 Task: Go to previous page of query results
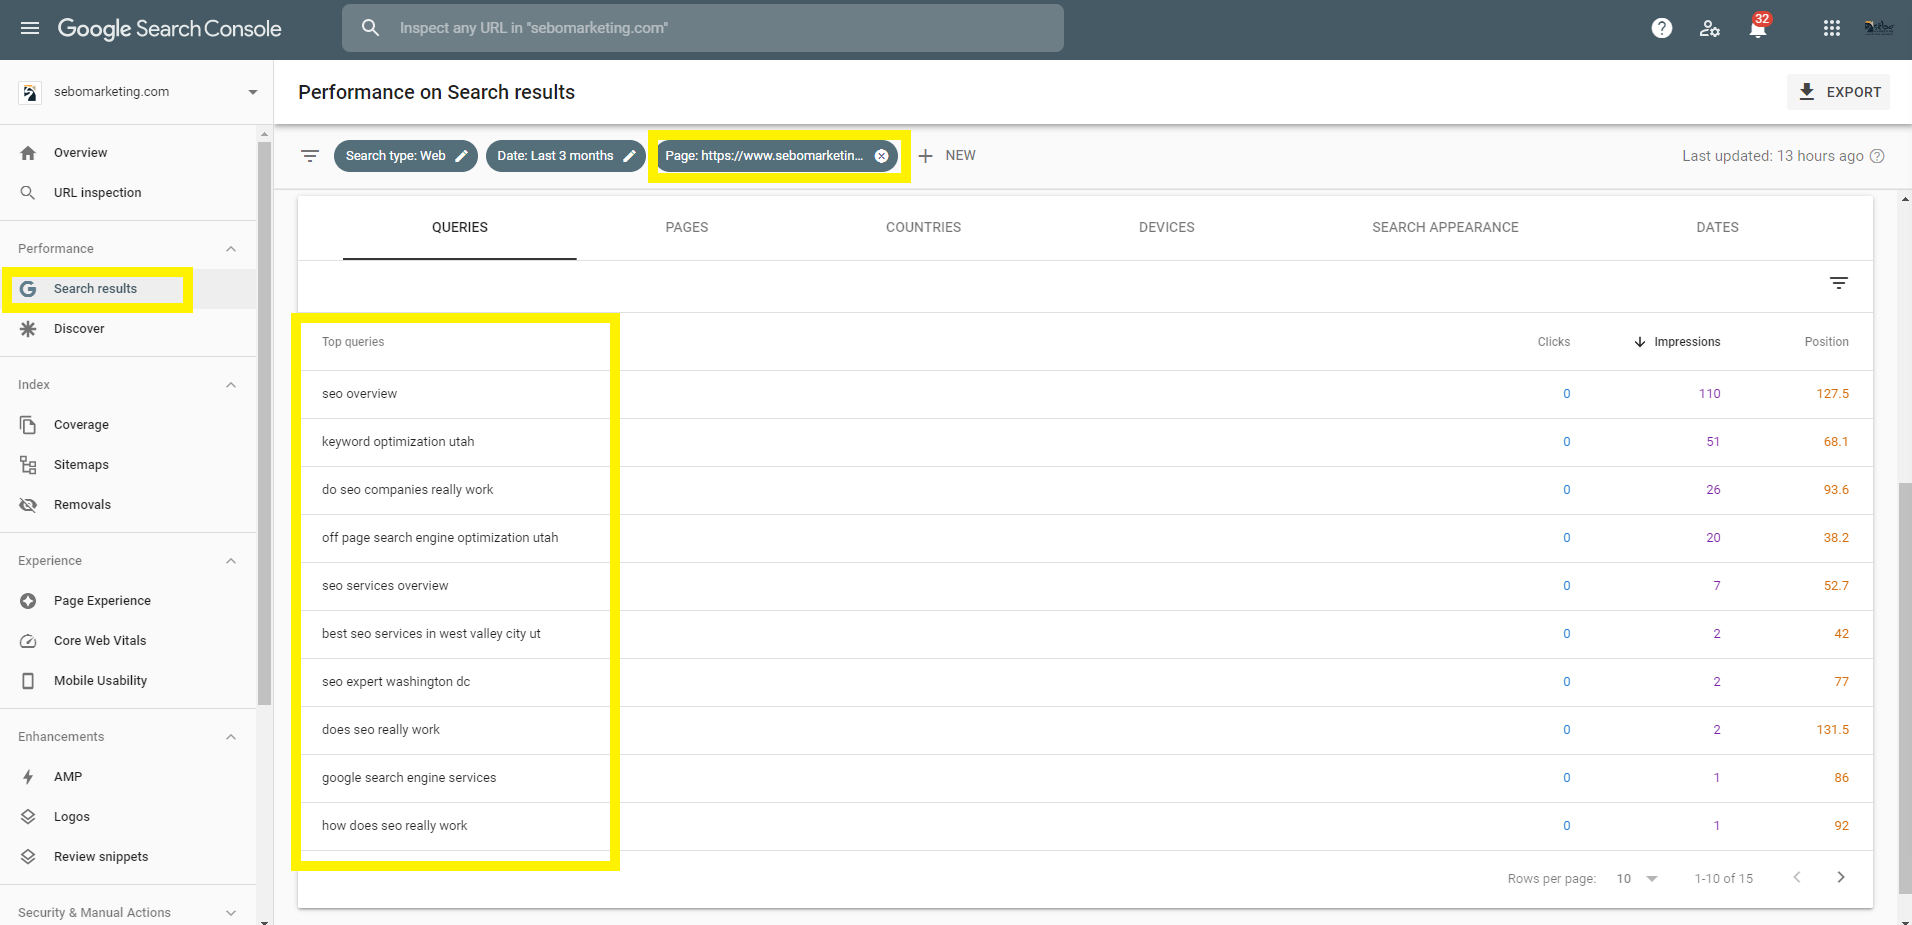pos(1797,877)
